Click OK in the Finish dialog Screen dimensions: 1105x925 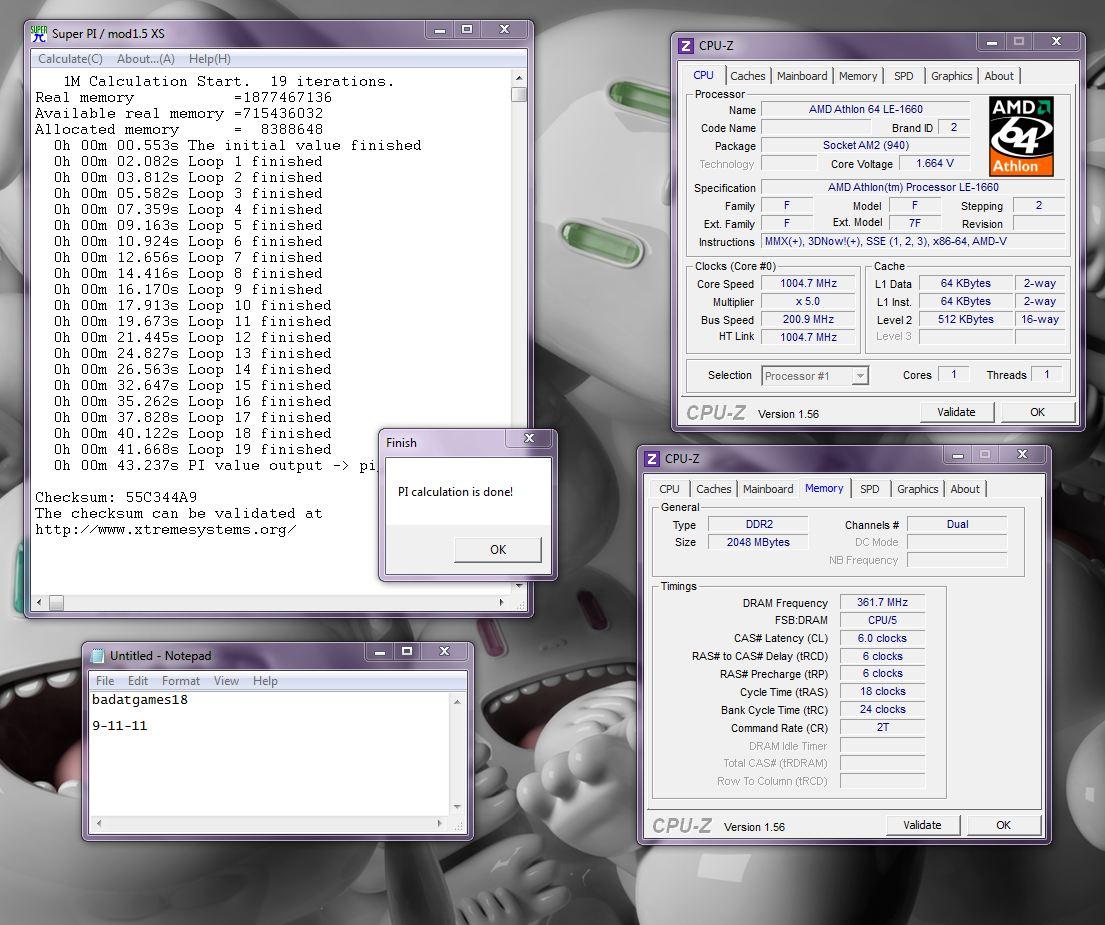[x=498, y=550]
